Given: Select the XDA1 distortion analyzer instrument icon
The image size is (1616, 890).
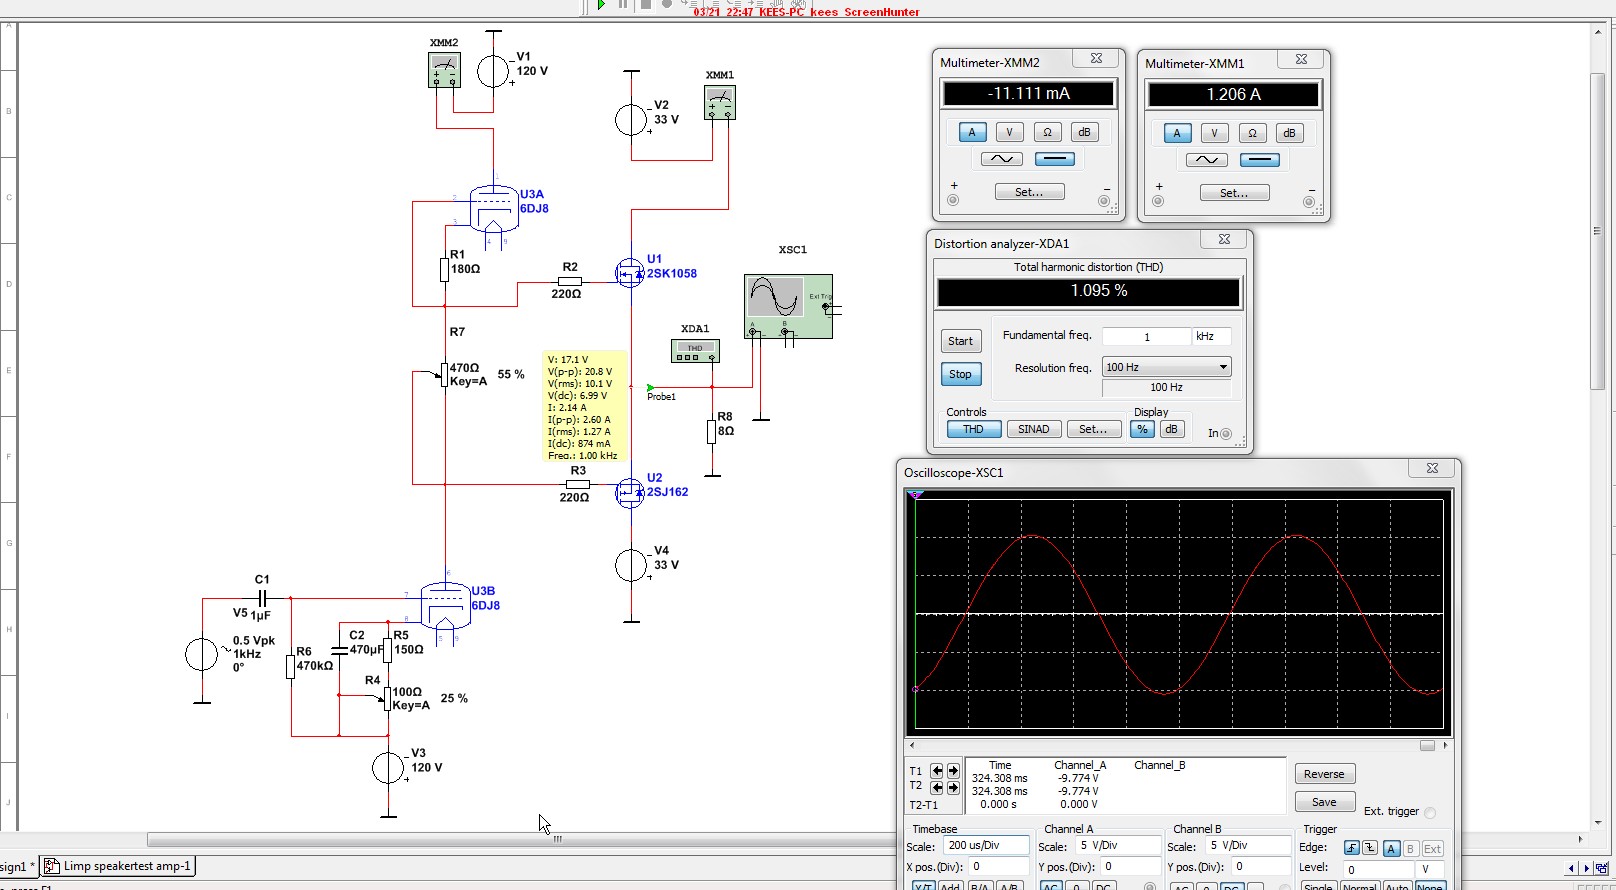Looking at the screenshot, I should (x=695, y=351).
